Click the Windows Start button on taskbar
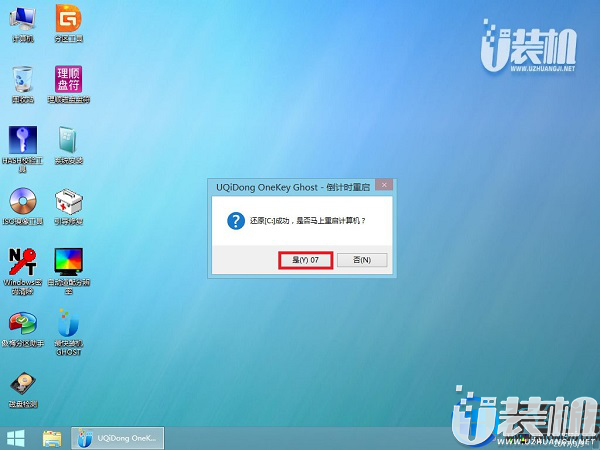Viewport: 600px width, 450px height. click(16, 439)
